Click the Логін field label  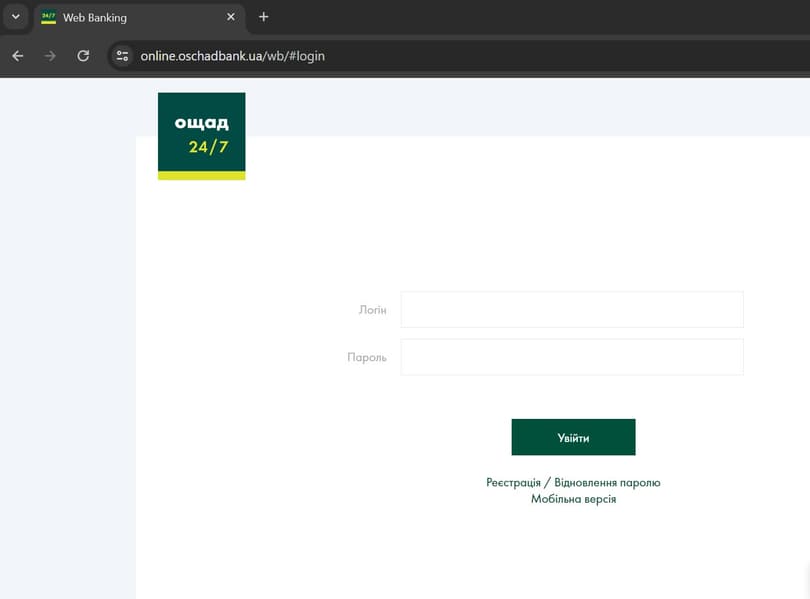pyautogui.click(x=372, y=310)
